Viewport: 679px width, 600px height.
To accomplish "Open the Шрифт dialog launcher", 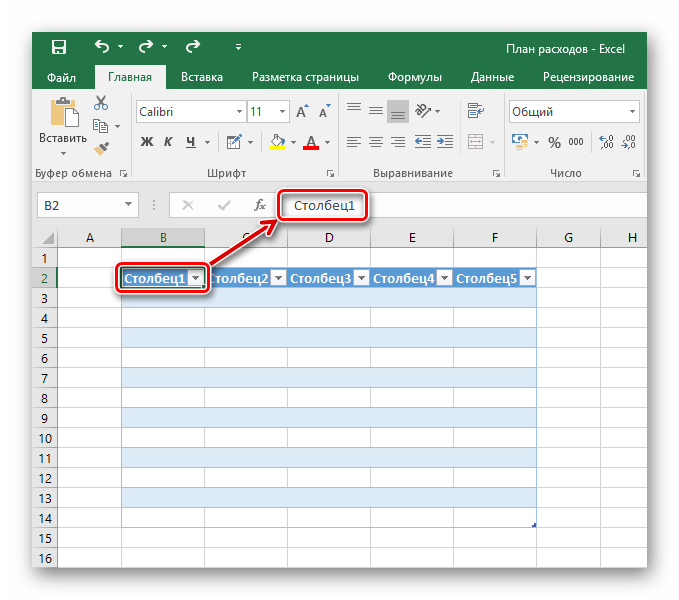I will [330, 174].
